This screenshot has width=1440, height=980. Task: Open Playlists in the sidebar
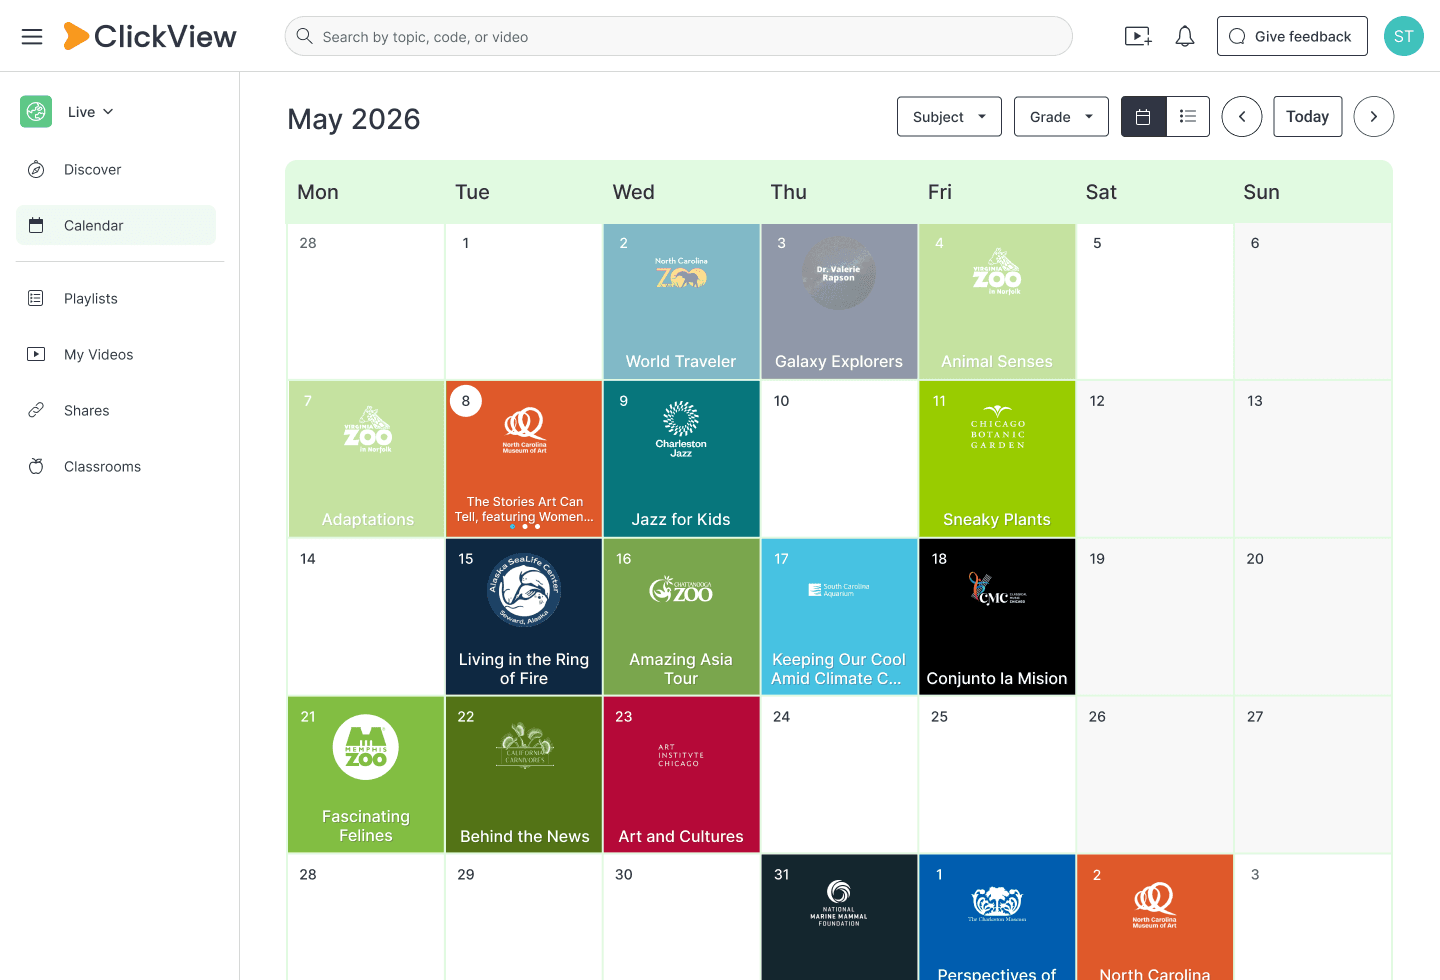pos(116,298)
